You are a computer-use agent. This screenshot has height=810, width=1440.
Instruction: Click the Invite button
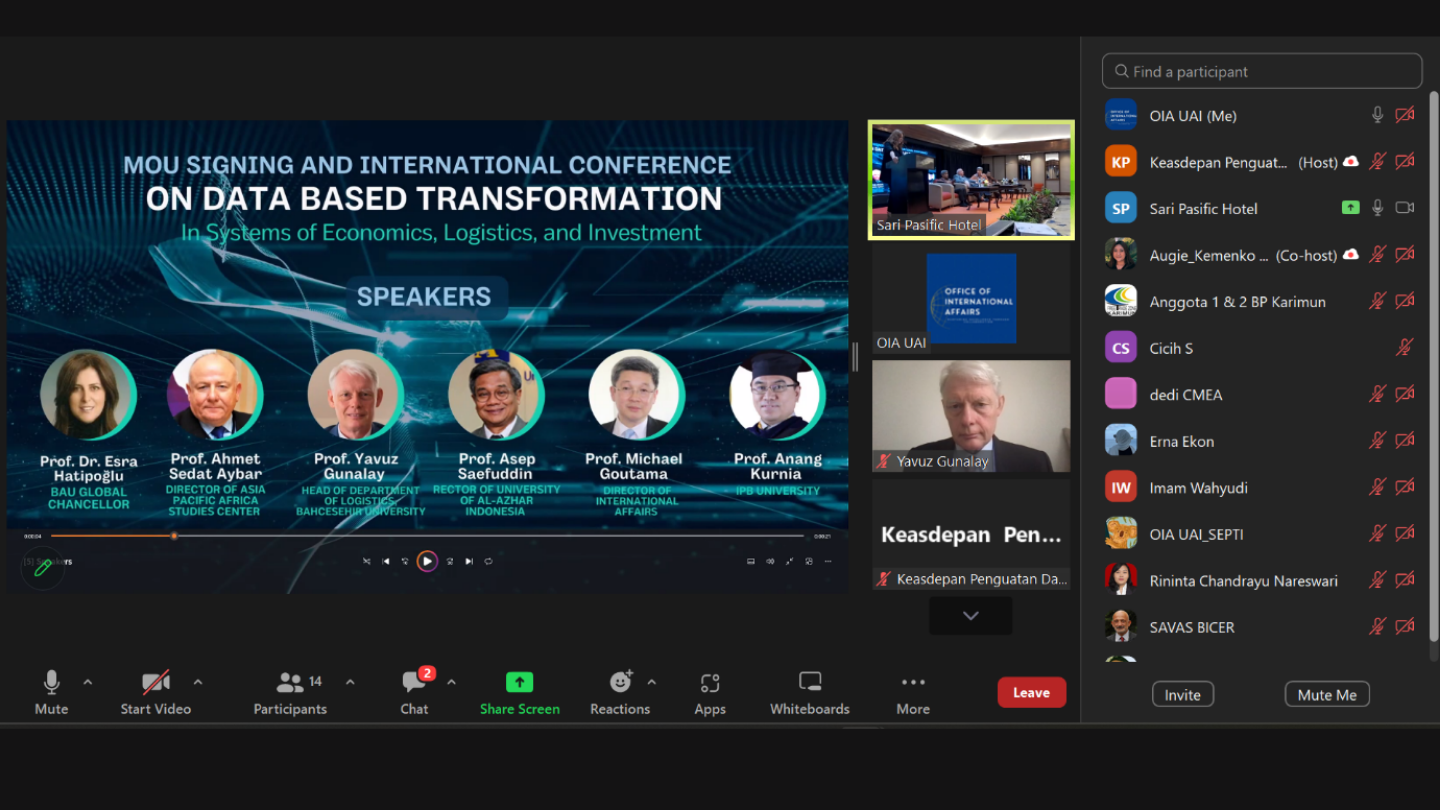coord(1182,694)
